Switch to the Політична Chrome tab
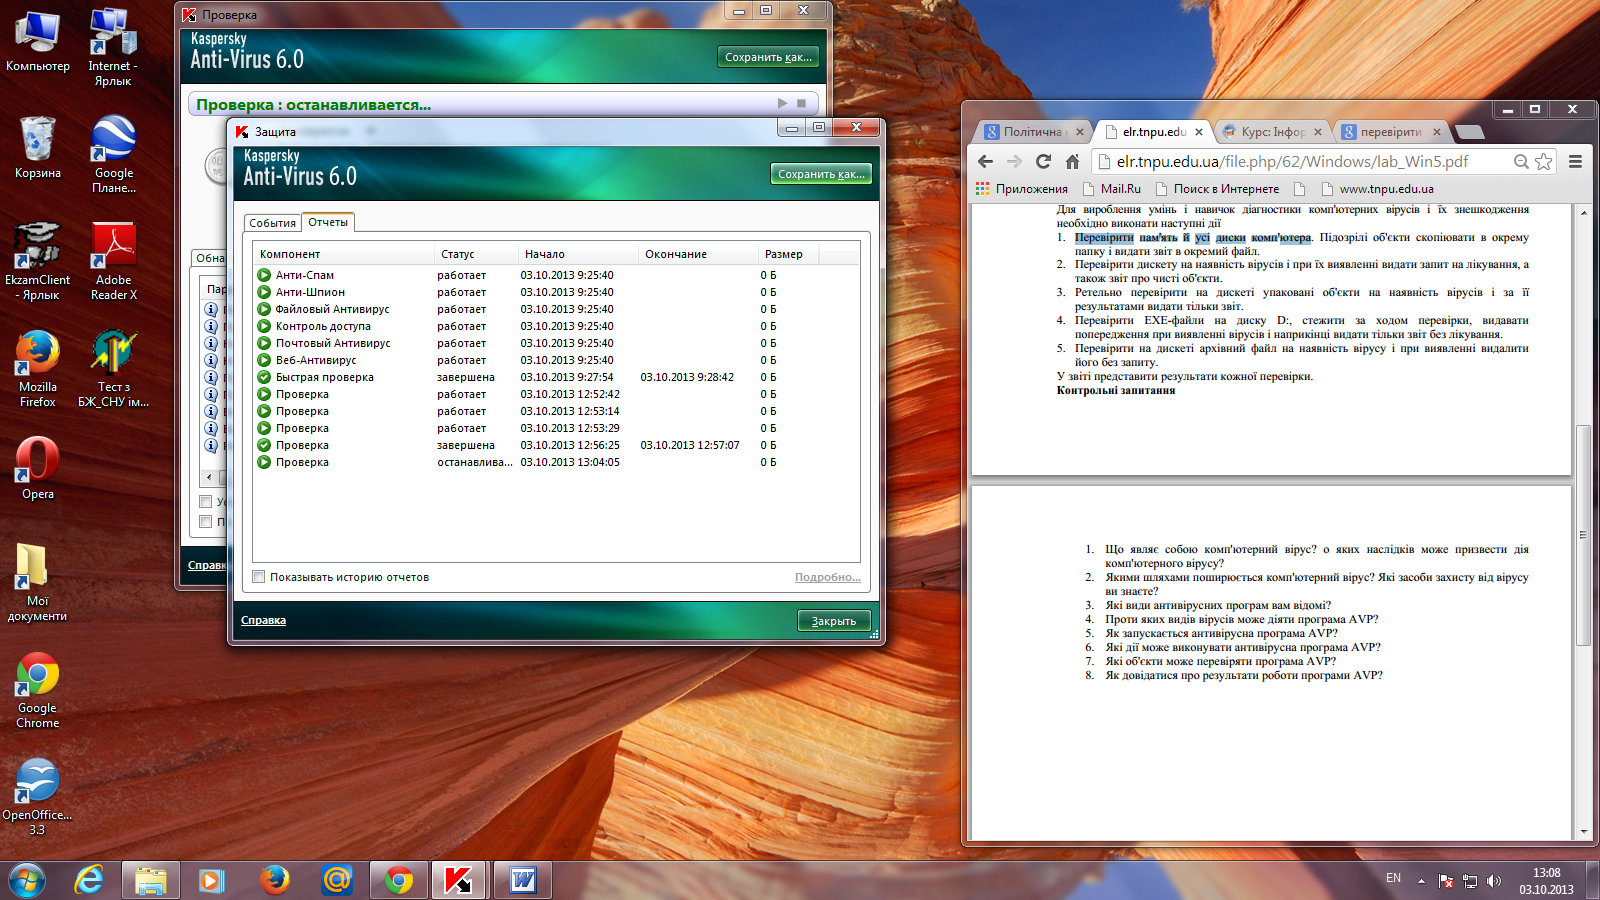1600x900 pixels. [1033, 132]
